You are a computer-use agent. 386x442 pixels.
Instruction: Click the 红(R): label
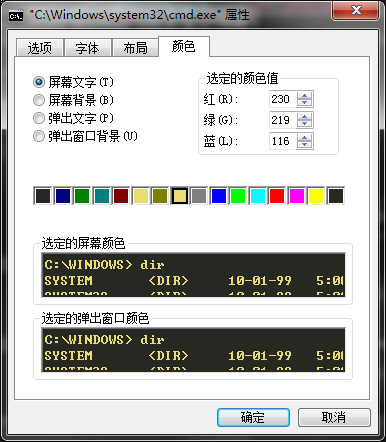pyautogui.click(x=221, y=99)
